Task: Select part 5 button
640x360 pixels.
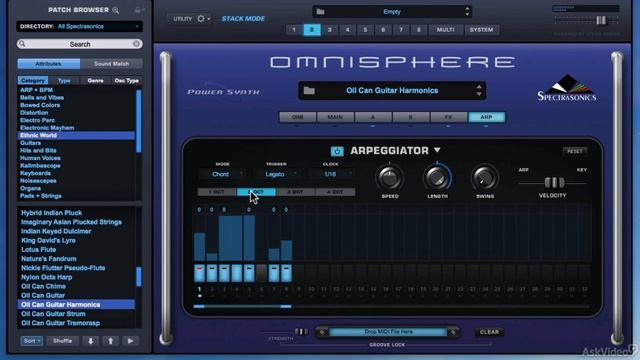Action: (x=365, y=30)
